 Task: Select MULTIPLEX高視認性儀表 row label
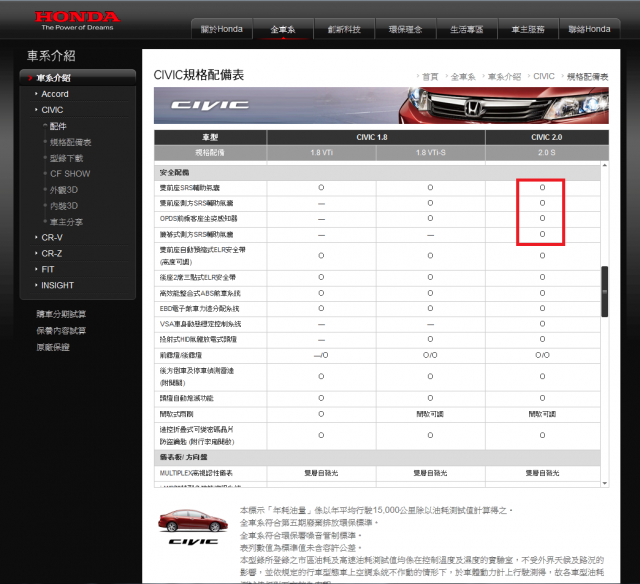(196, 473)
